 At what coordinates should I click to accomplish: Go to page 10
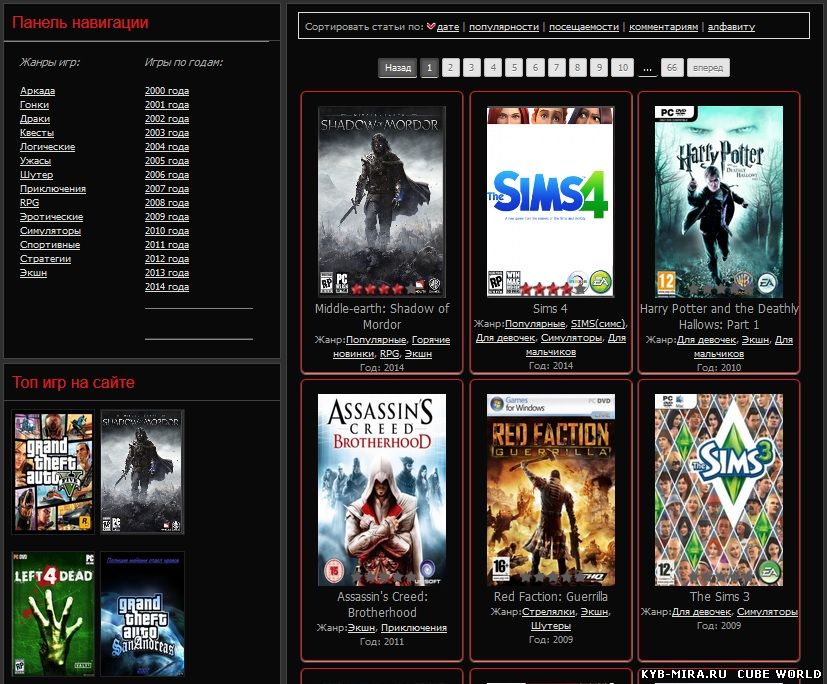tap(623, 68)
